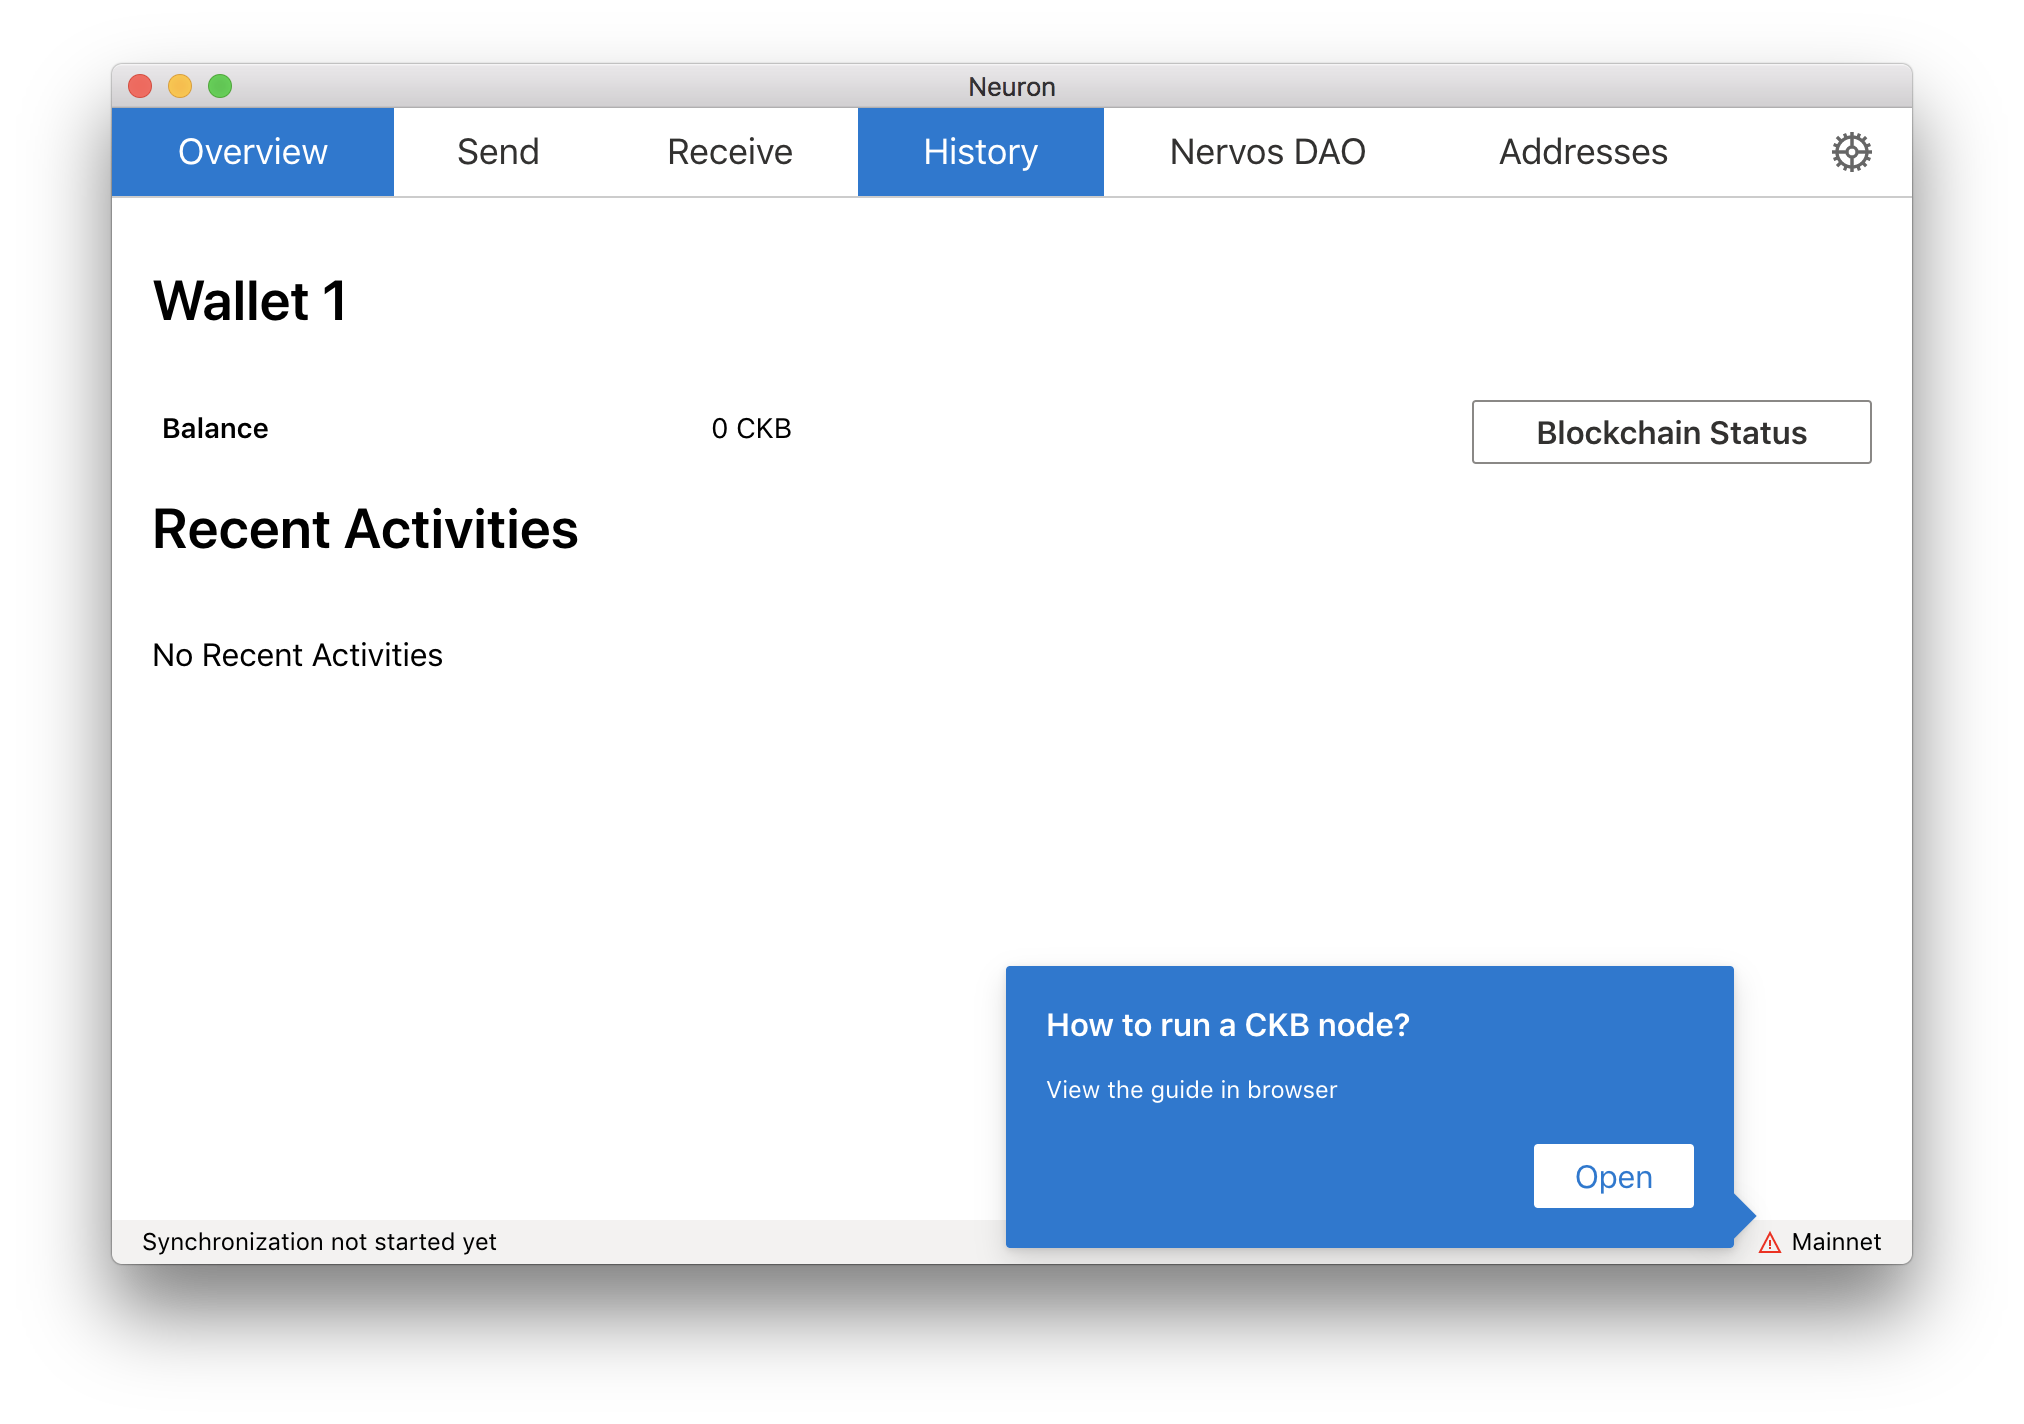Click the Mainnet network label

pyautogui.click(x=1836, y=1242)
